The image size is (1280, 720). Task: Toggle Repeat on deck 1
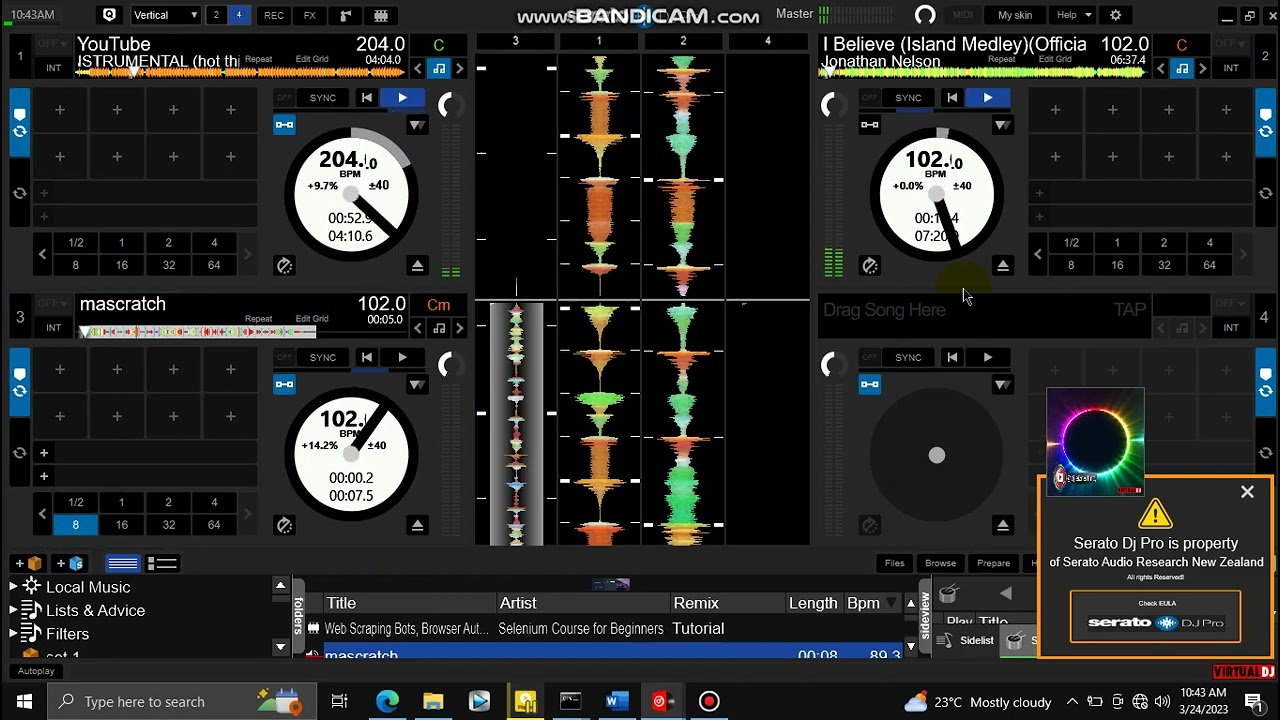point(259,60)
